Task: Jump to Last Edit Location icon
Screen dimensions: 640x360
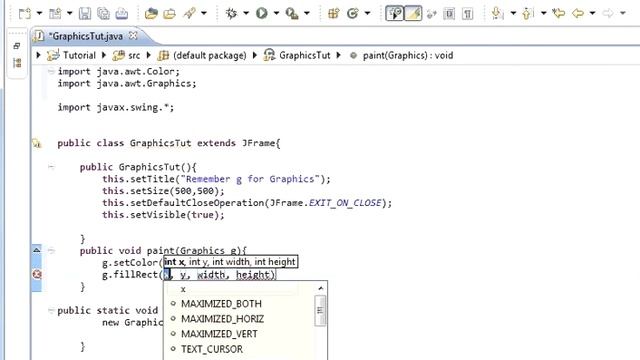Action: point(558,13)
